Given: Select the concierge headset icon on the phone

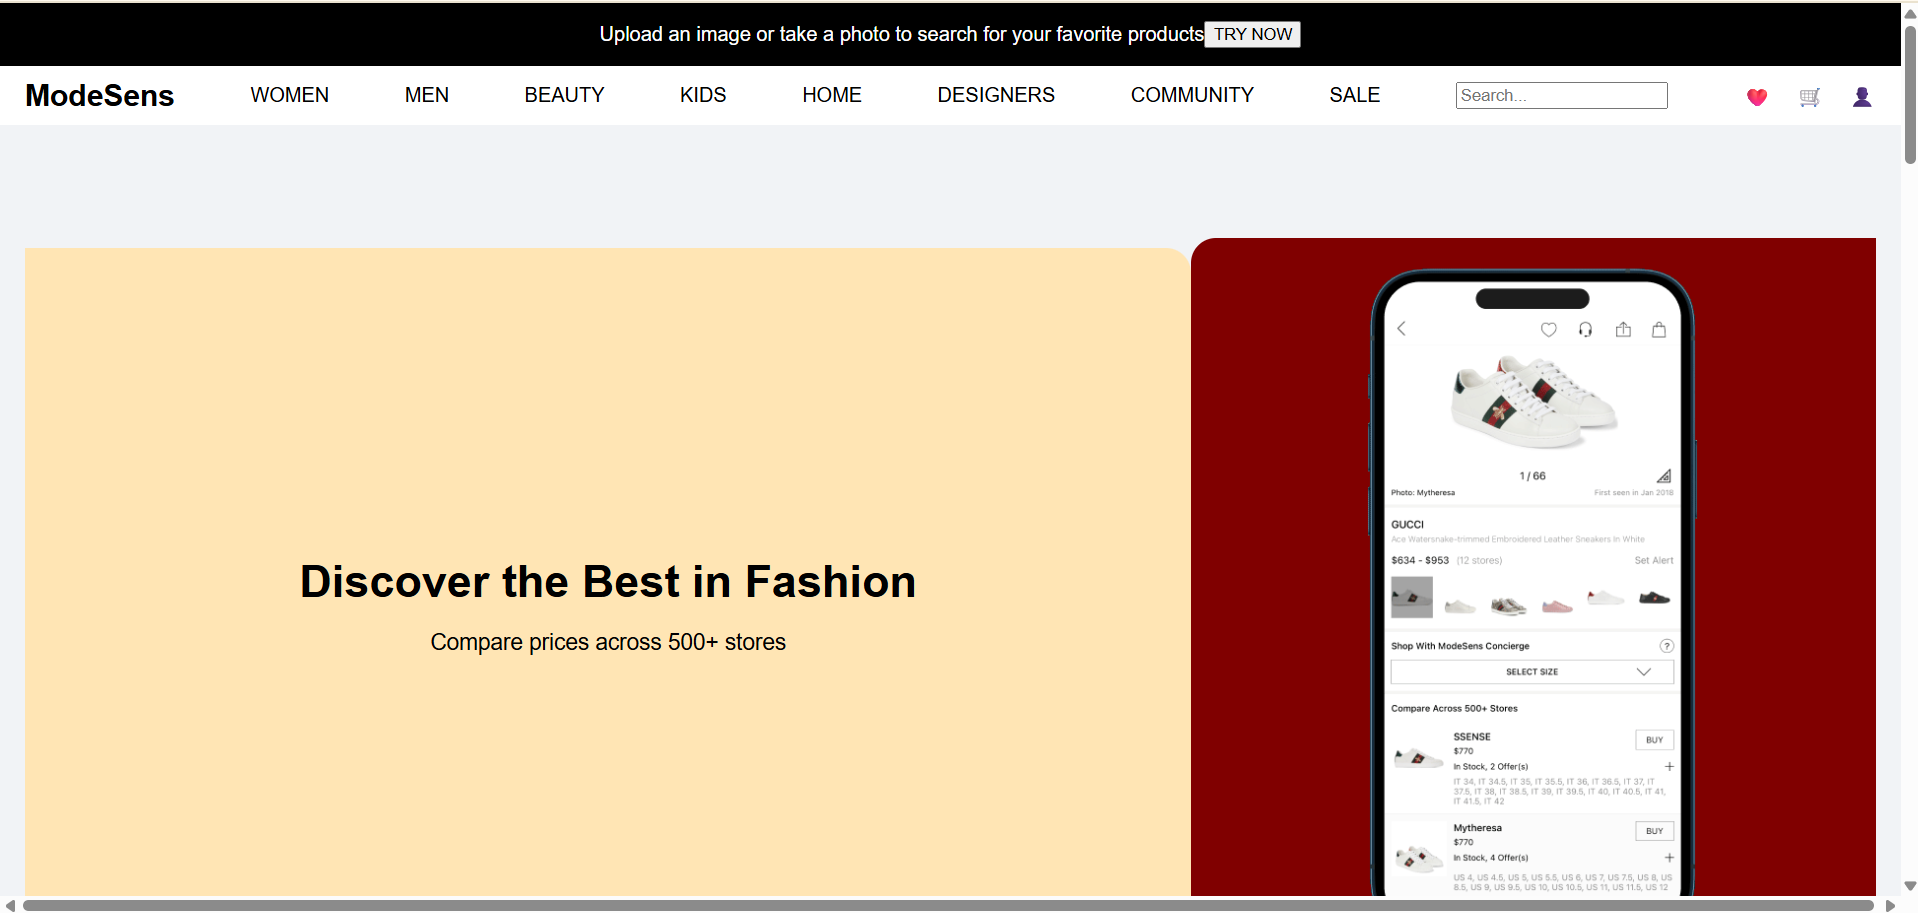Looking at the screenshot, I should pos(1586,329).
